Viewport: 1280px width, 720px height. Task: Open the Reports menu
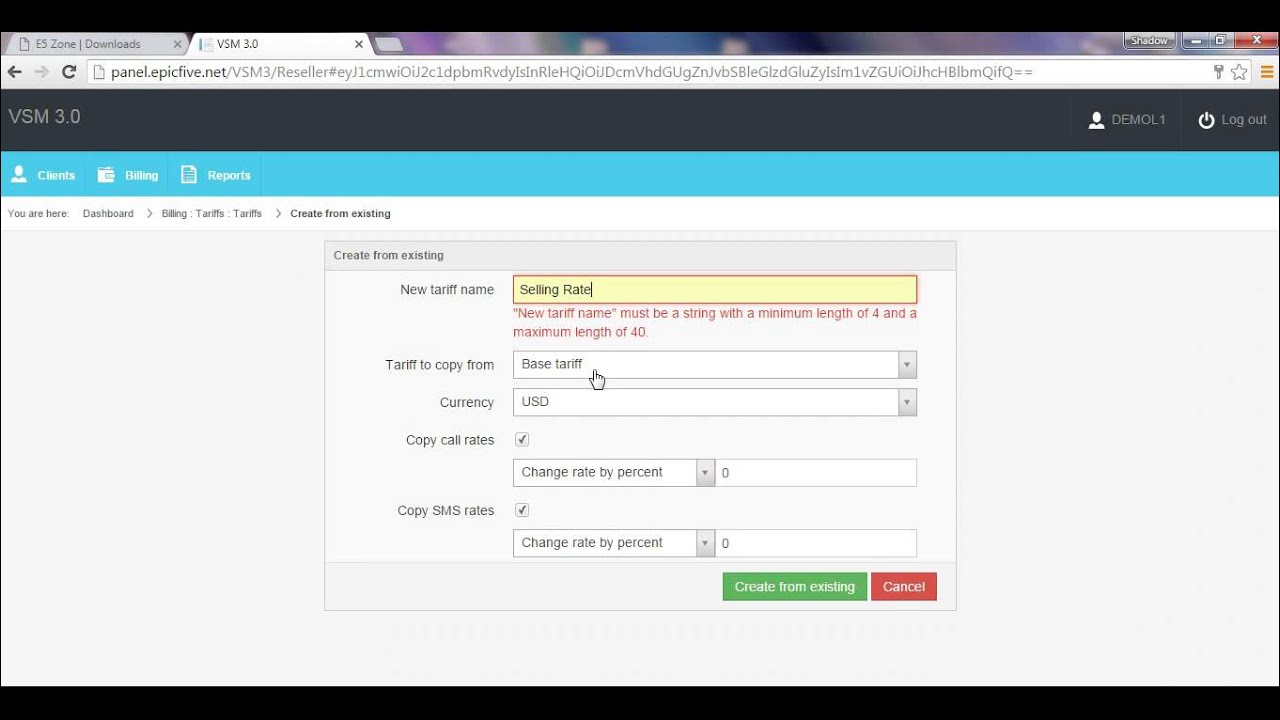pyautogui.click(x=215, y=175)
